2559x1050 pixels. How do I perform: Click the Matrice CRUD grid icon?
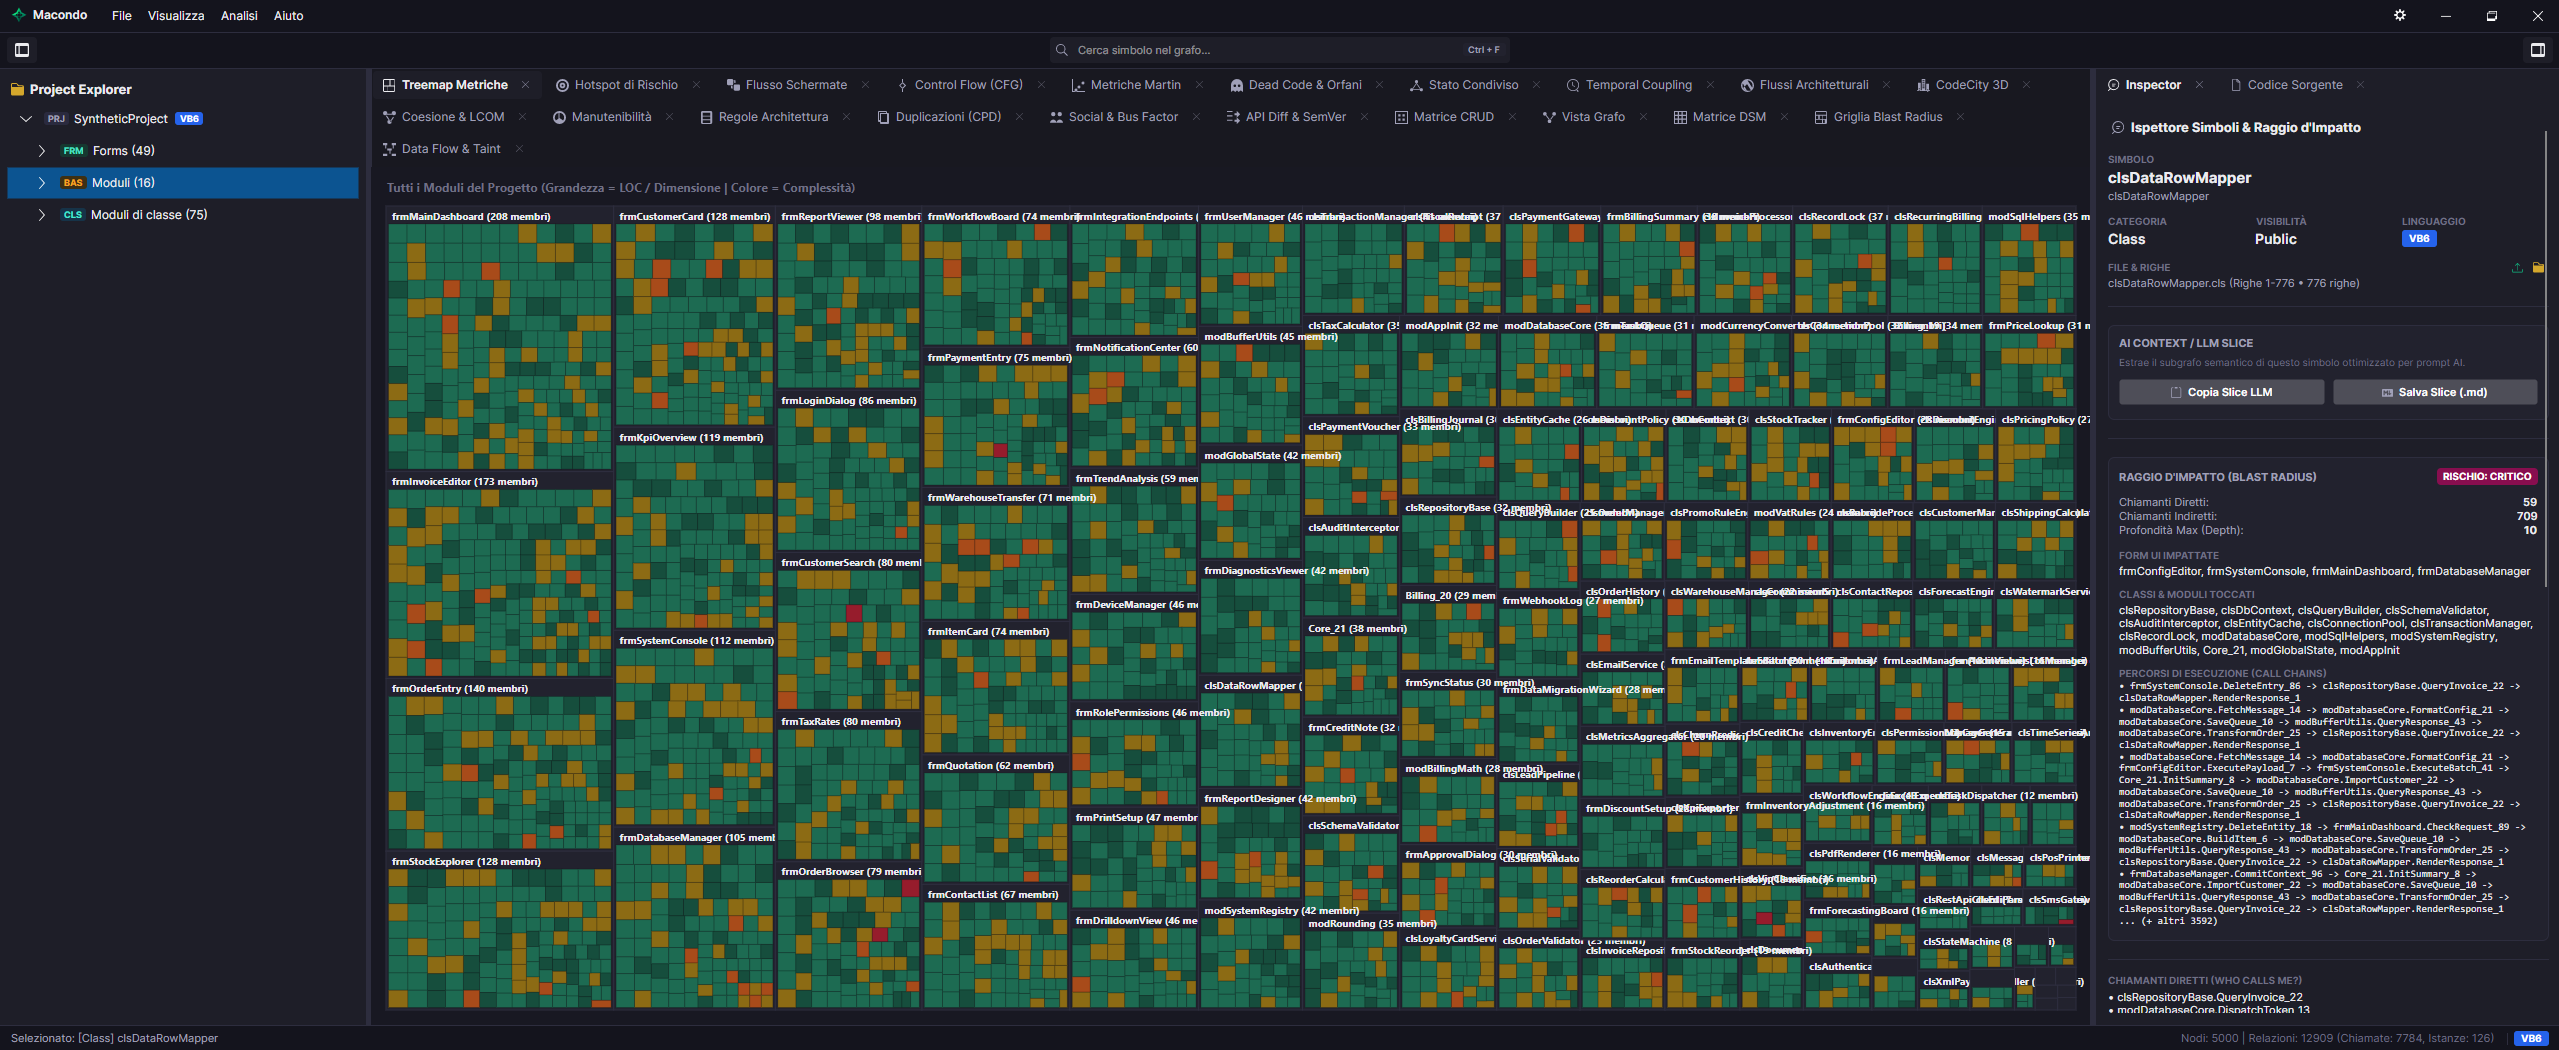point(1401,117)
